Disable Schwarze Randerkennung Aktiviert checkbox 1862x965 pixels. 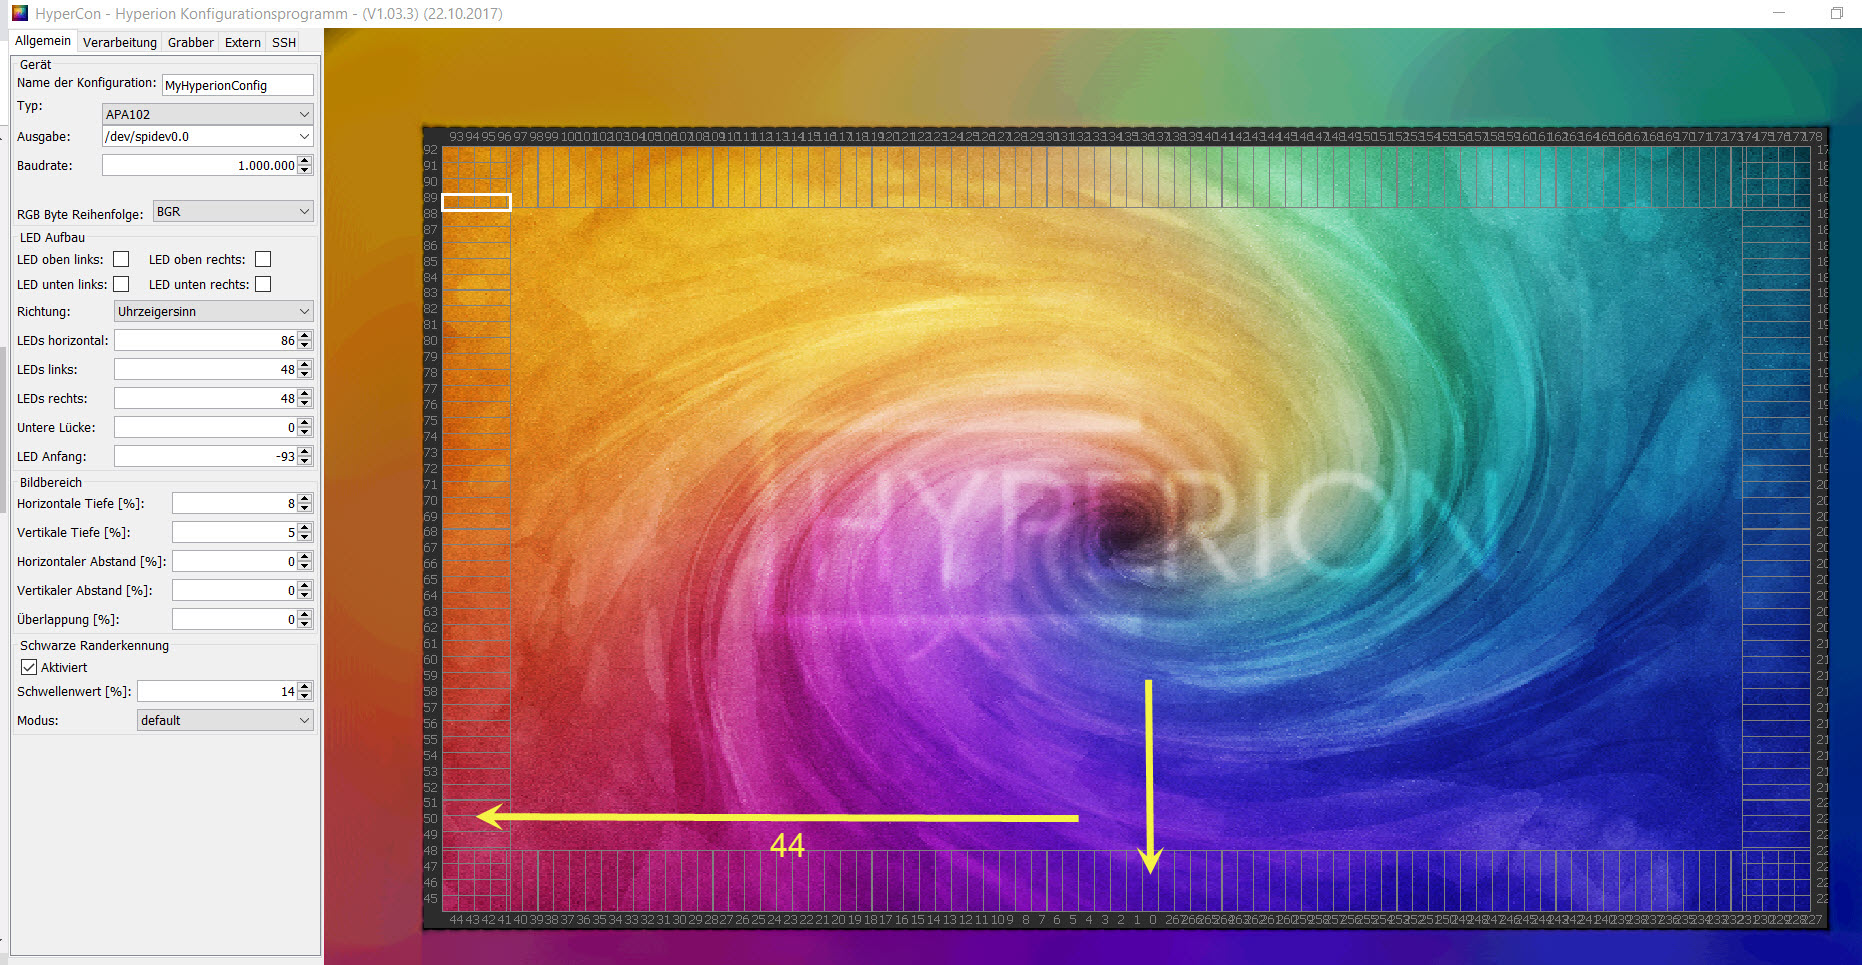click(x=29, y=668)
